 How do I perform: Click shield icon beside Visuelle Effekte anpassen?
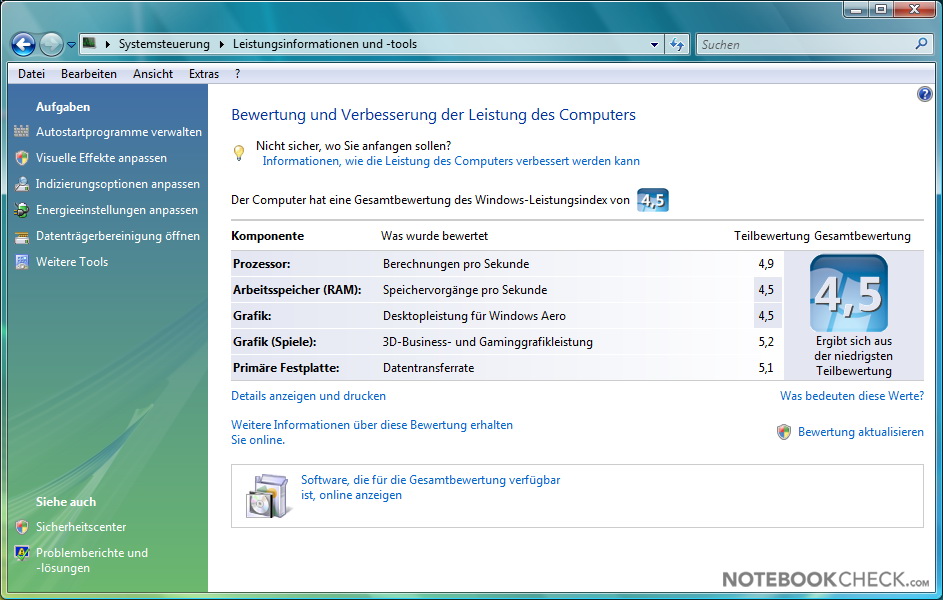22,158
